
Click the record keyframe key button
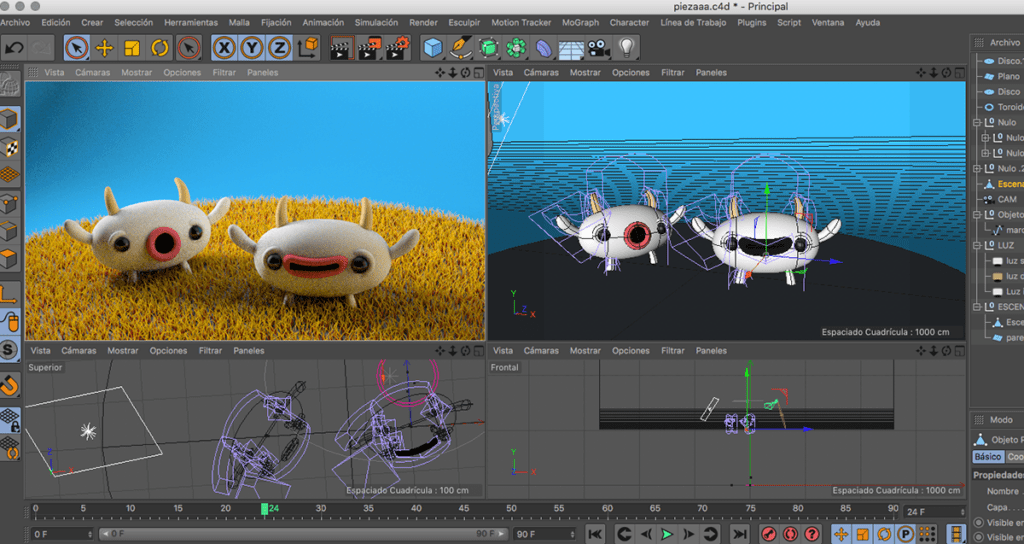coord(769,534)
